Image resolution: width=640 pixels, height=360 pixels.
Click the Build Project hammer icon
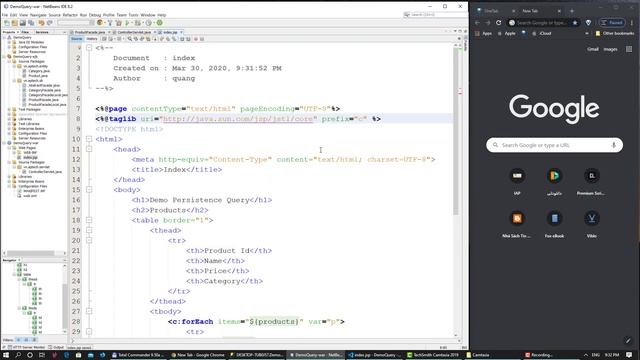tap(110, 23)
